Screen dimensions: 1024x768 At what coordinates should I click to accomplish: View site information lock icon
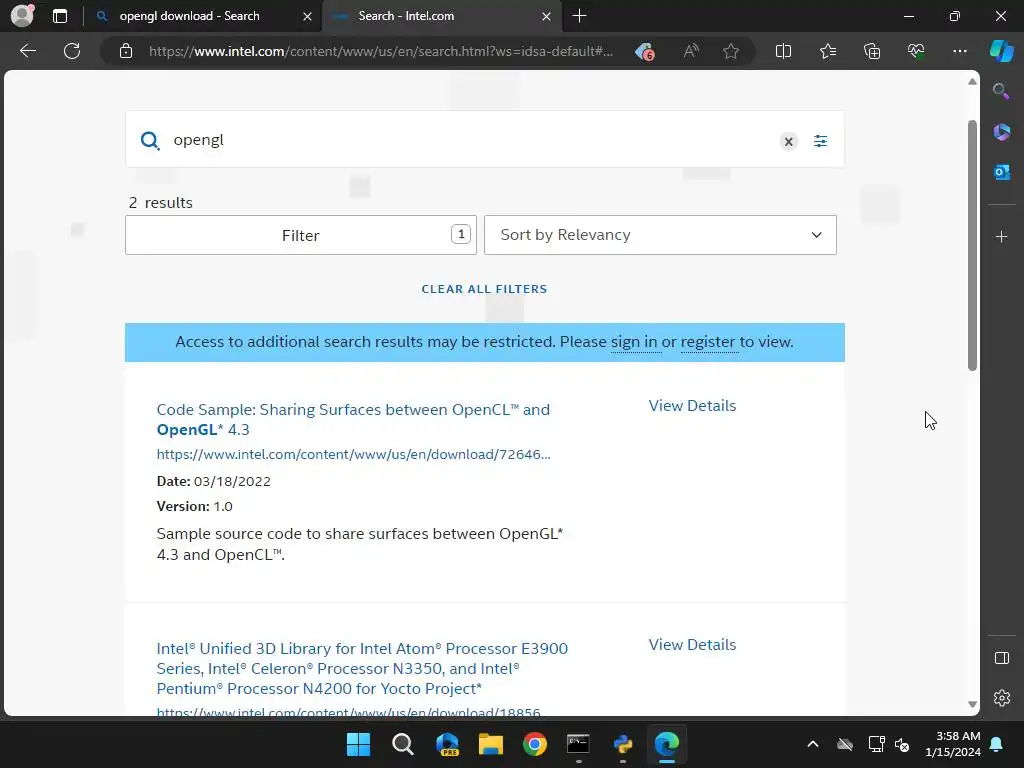(x=126, y=51)
